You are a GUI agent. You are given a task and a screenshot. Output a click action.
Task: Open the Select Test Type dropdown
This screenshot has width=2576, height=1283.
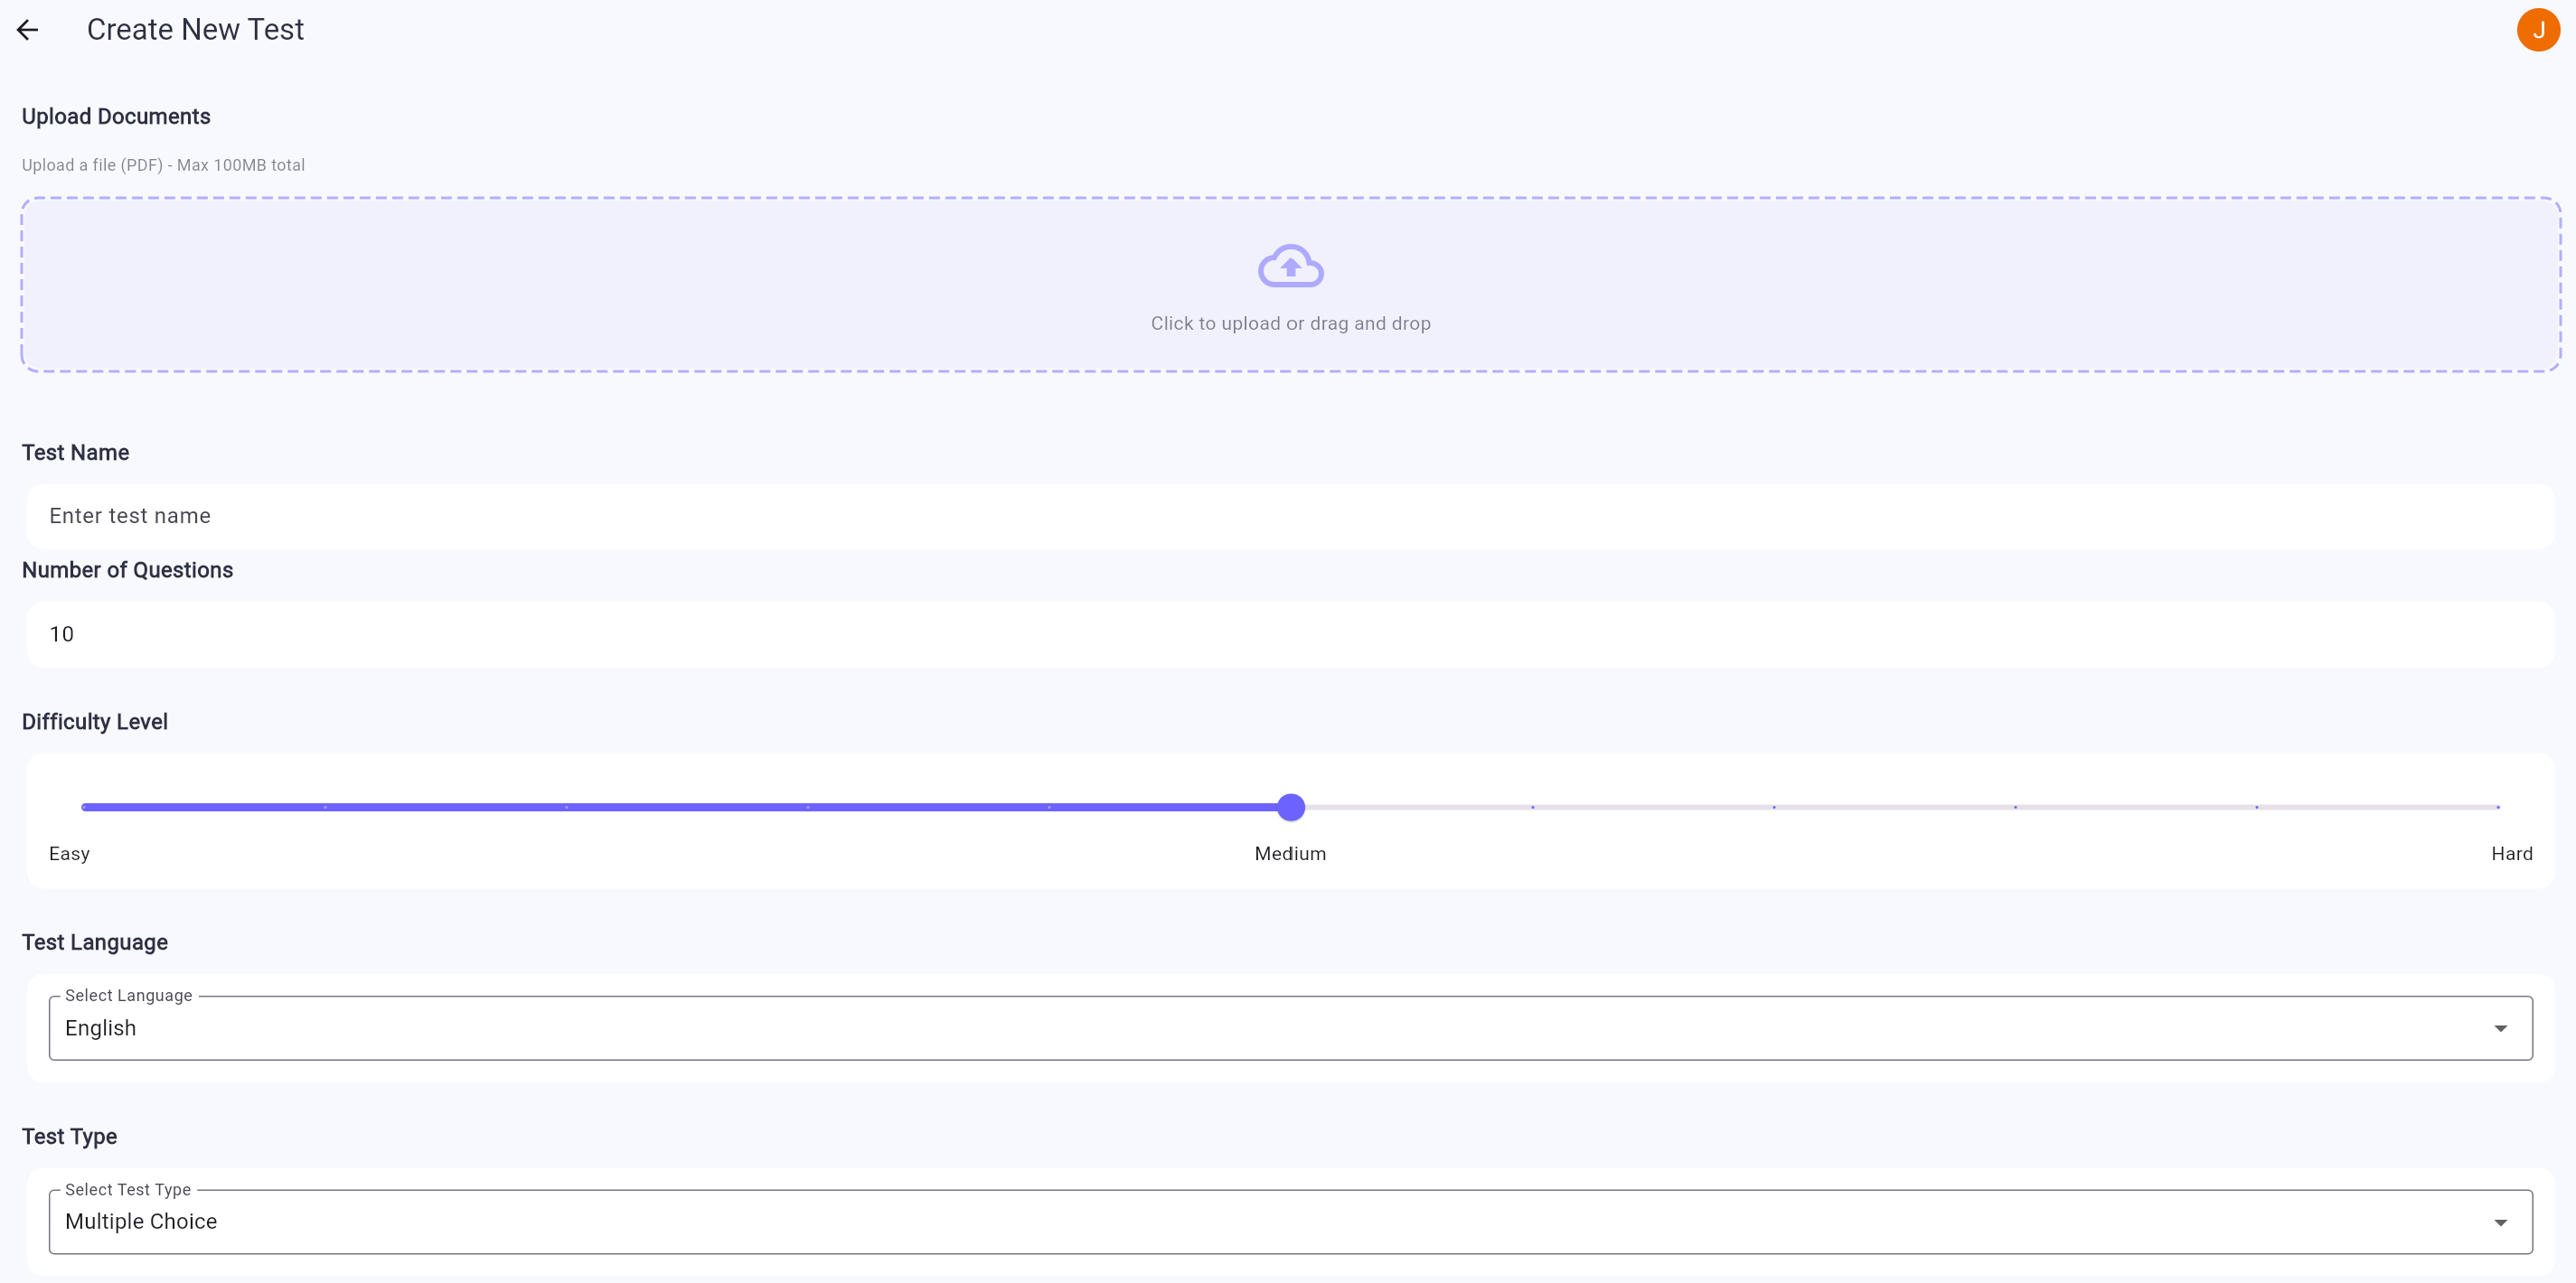(1290, 1222)
